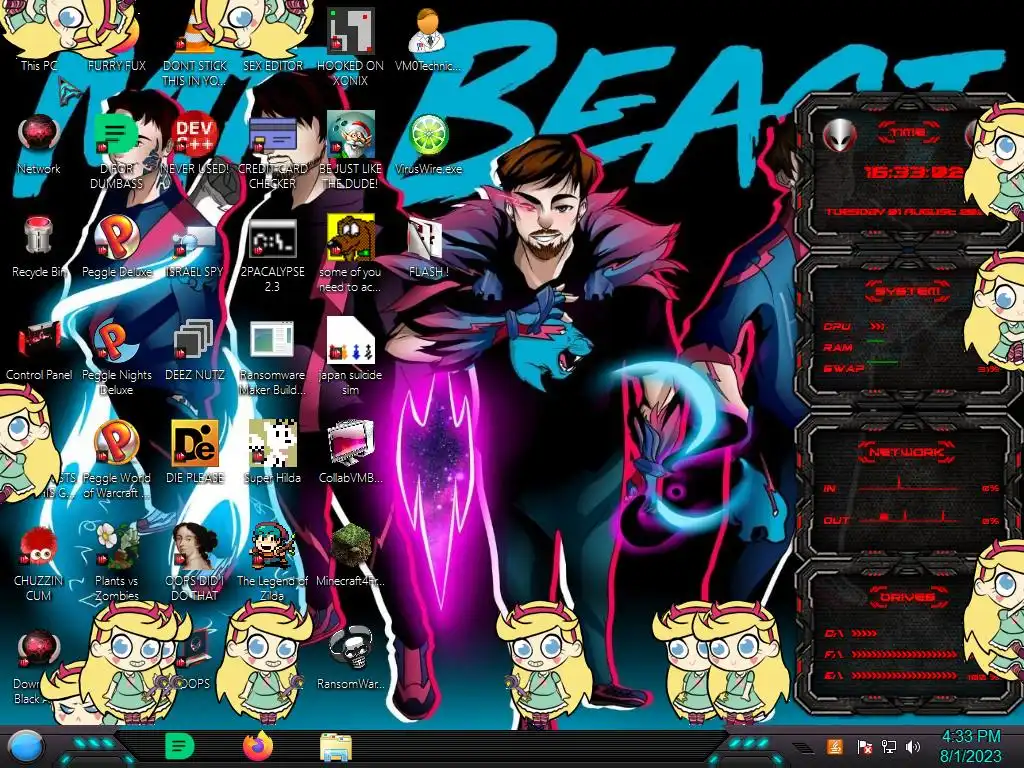Viewport: 1024px width, 768px height.
Task: Click the C:\ drive usage bar
Action: 865,633
